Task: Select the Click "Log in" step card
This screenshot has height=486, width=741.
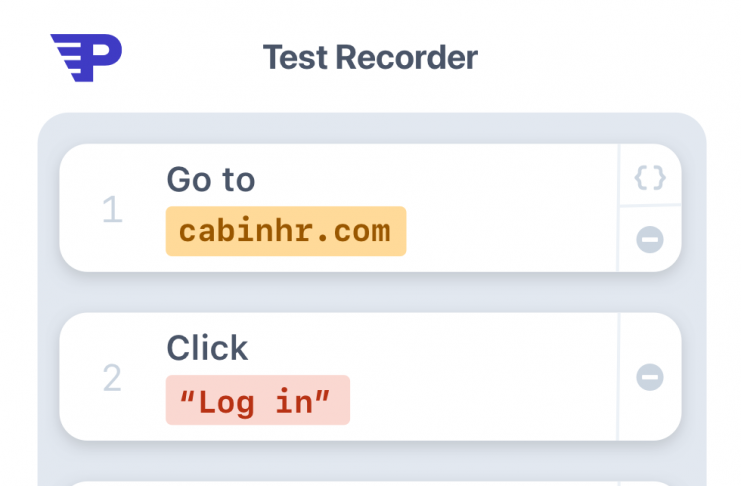Action: coord(370,376)
